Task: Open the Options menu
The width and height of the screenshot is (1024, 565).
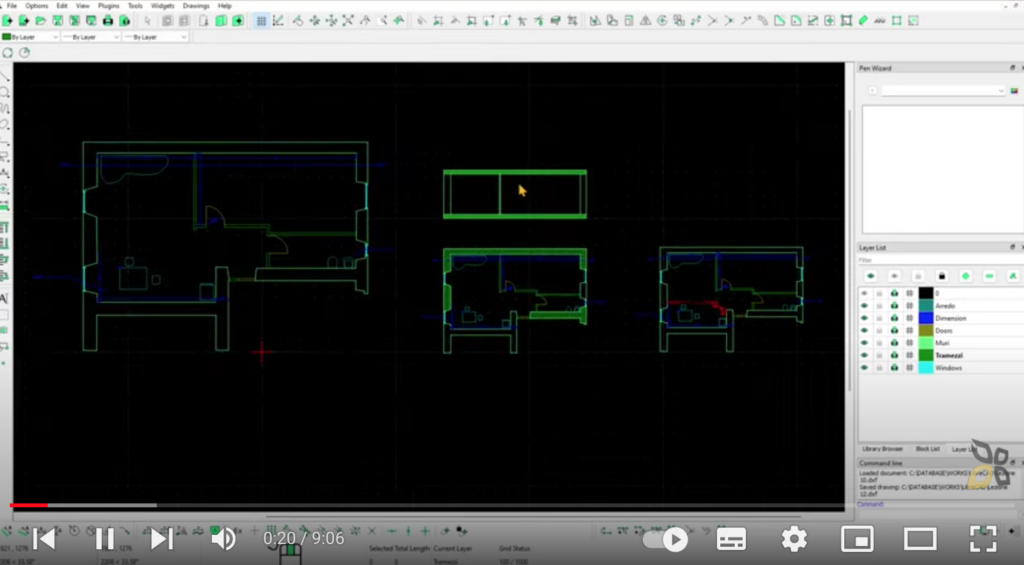Action: (x=37, y=6)
